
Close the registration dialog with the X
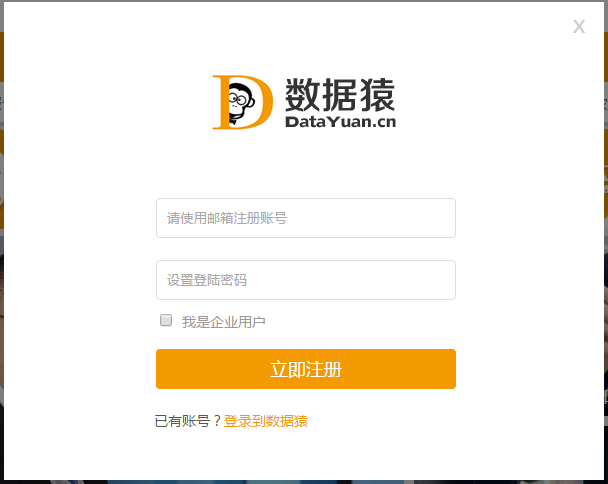coord(579,27)
